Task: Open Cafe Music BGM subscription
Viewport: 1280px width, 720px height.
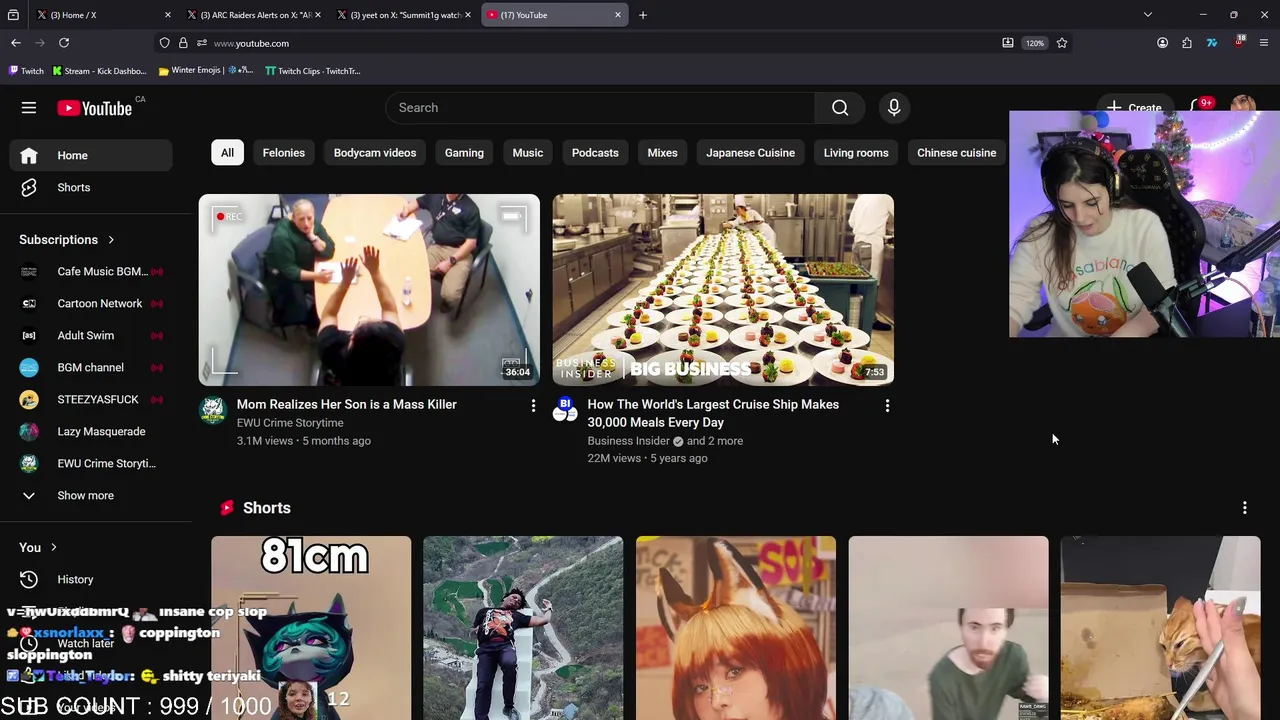Action: click(x=91, y=271)
